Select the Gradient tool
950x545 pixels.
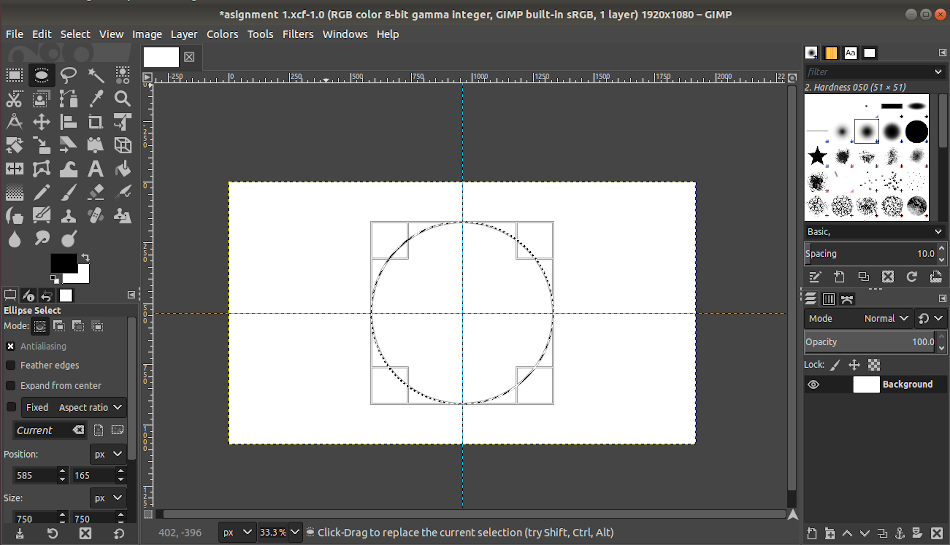tap(15, 193)
